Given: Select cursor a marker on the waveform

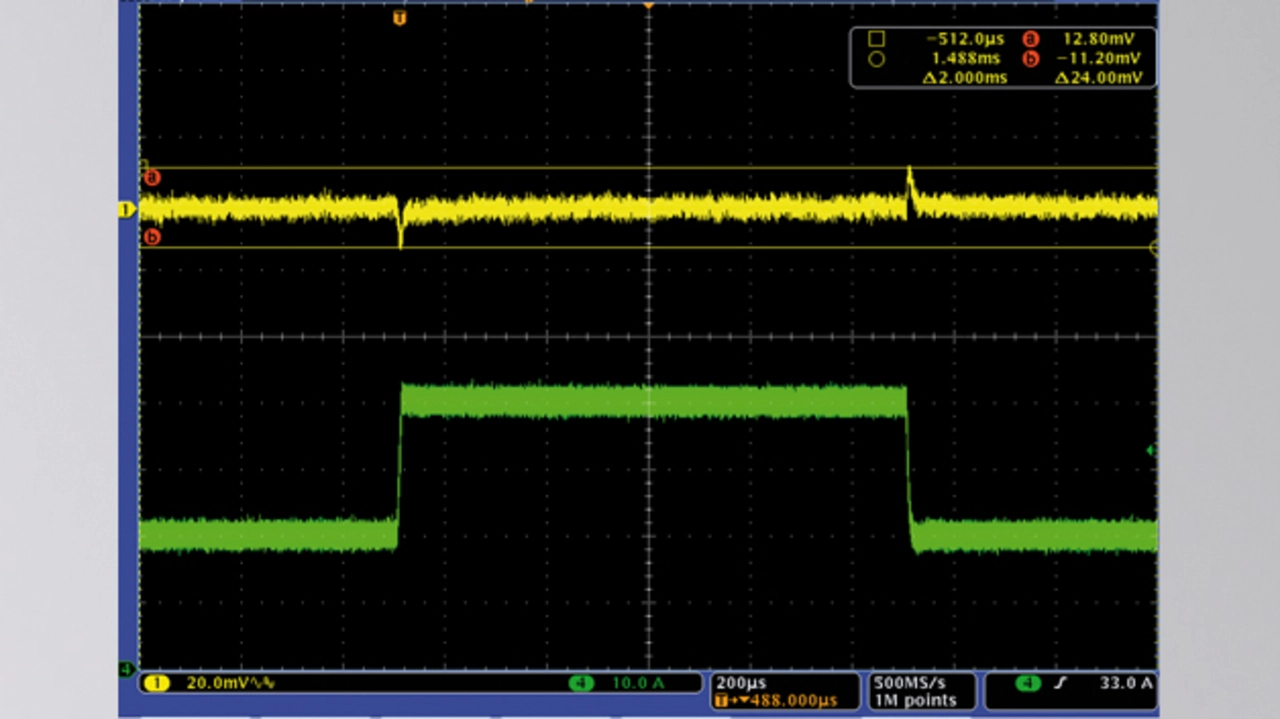Looking at the screenshot, I should (152, 178).
